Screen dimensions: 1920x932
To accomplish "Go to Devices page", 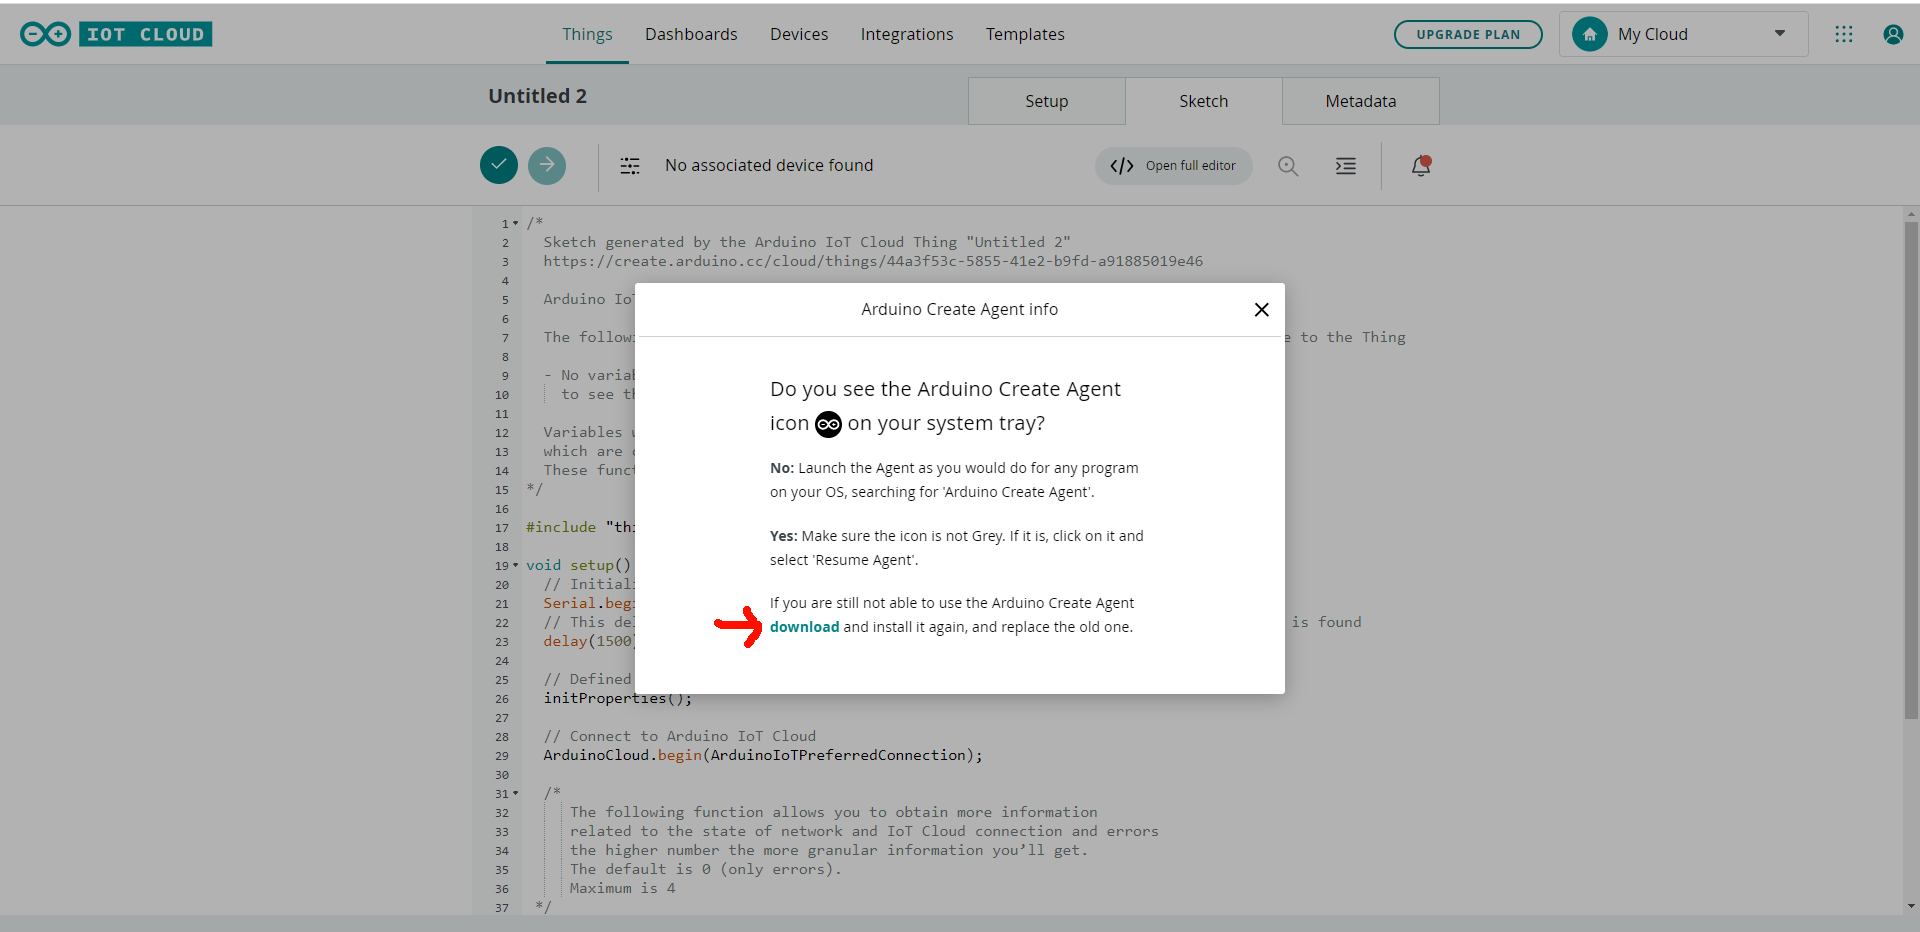I will [799, 34].
